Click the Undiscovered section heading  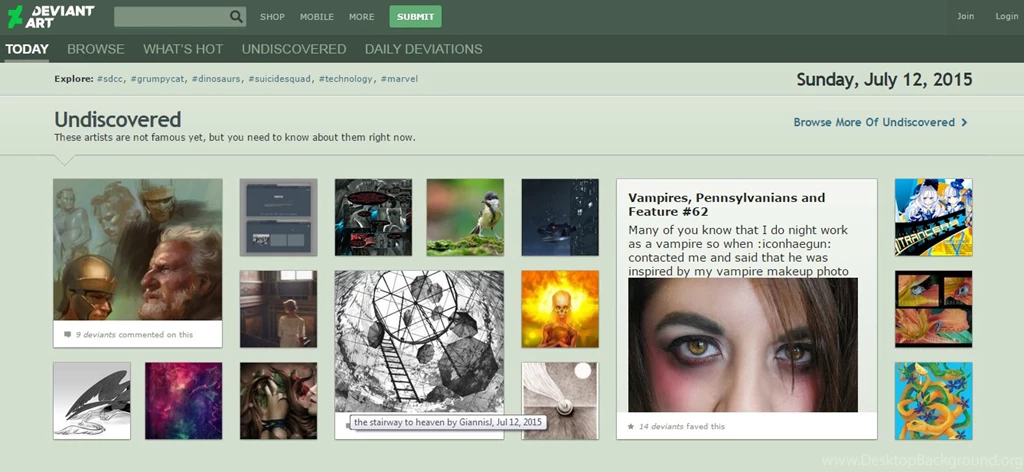point(118,119)
